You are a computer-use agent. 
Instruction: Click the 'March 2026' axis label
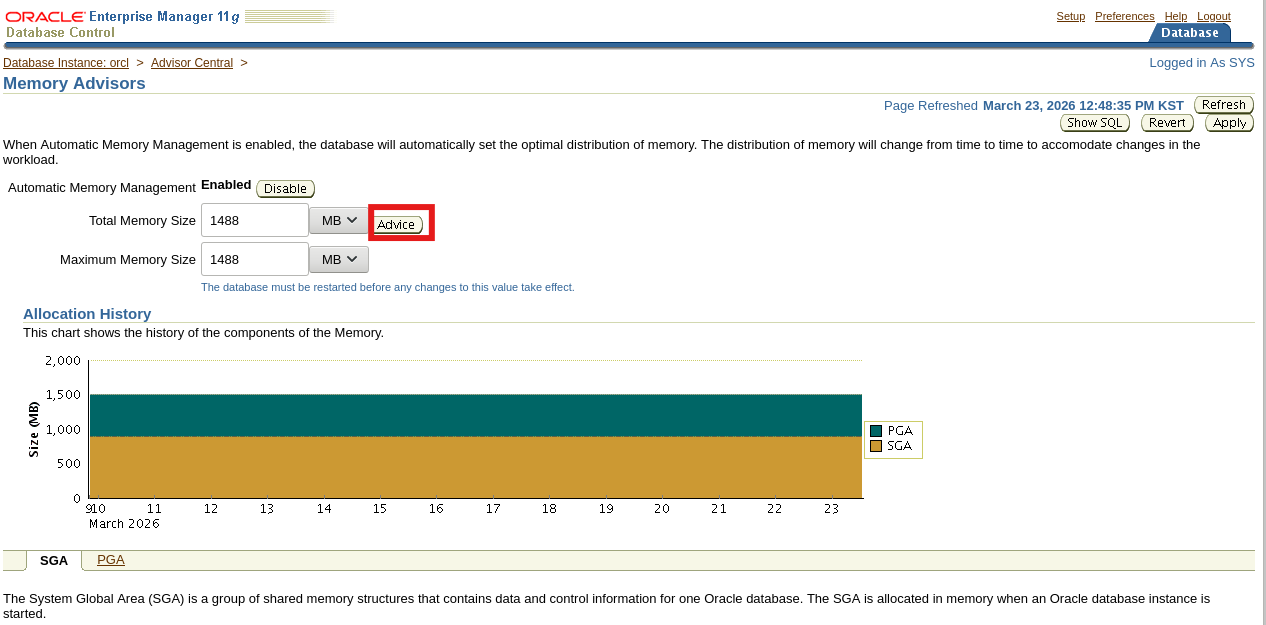pyautogui.click(x=124, y=523)
